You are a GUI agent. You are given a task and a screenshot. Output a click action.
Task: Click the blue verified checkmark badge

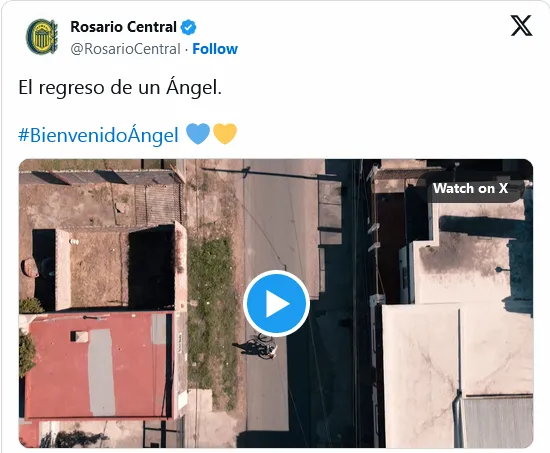coord(188,27)
